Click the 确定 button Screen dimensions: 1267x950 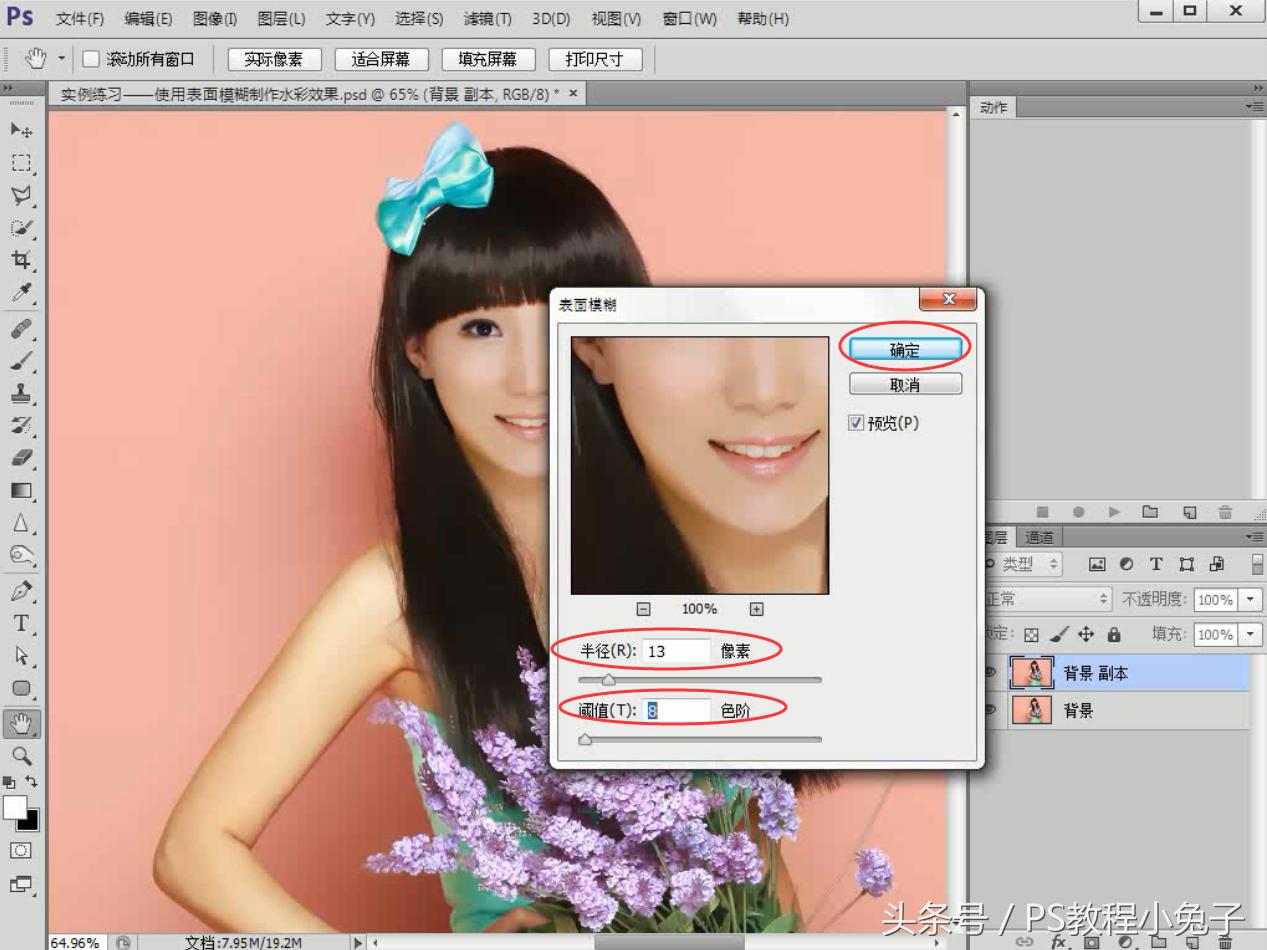pyautogui.click(x=905, y=349)
